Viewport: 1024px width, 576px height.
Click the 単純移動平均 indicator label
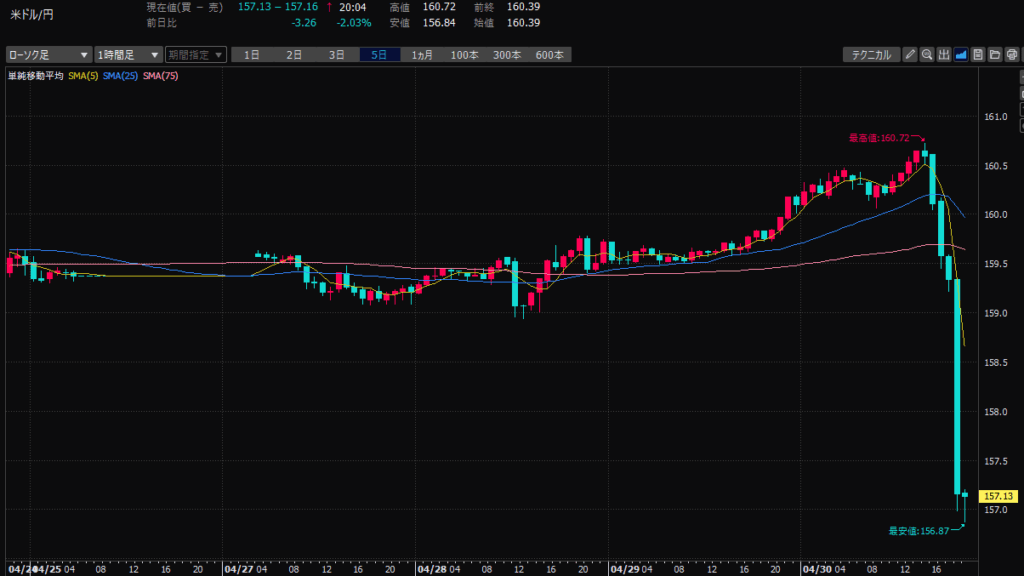(x=36, y=76)
